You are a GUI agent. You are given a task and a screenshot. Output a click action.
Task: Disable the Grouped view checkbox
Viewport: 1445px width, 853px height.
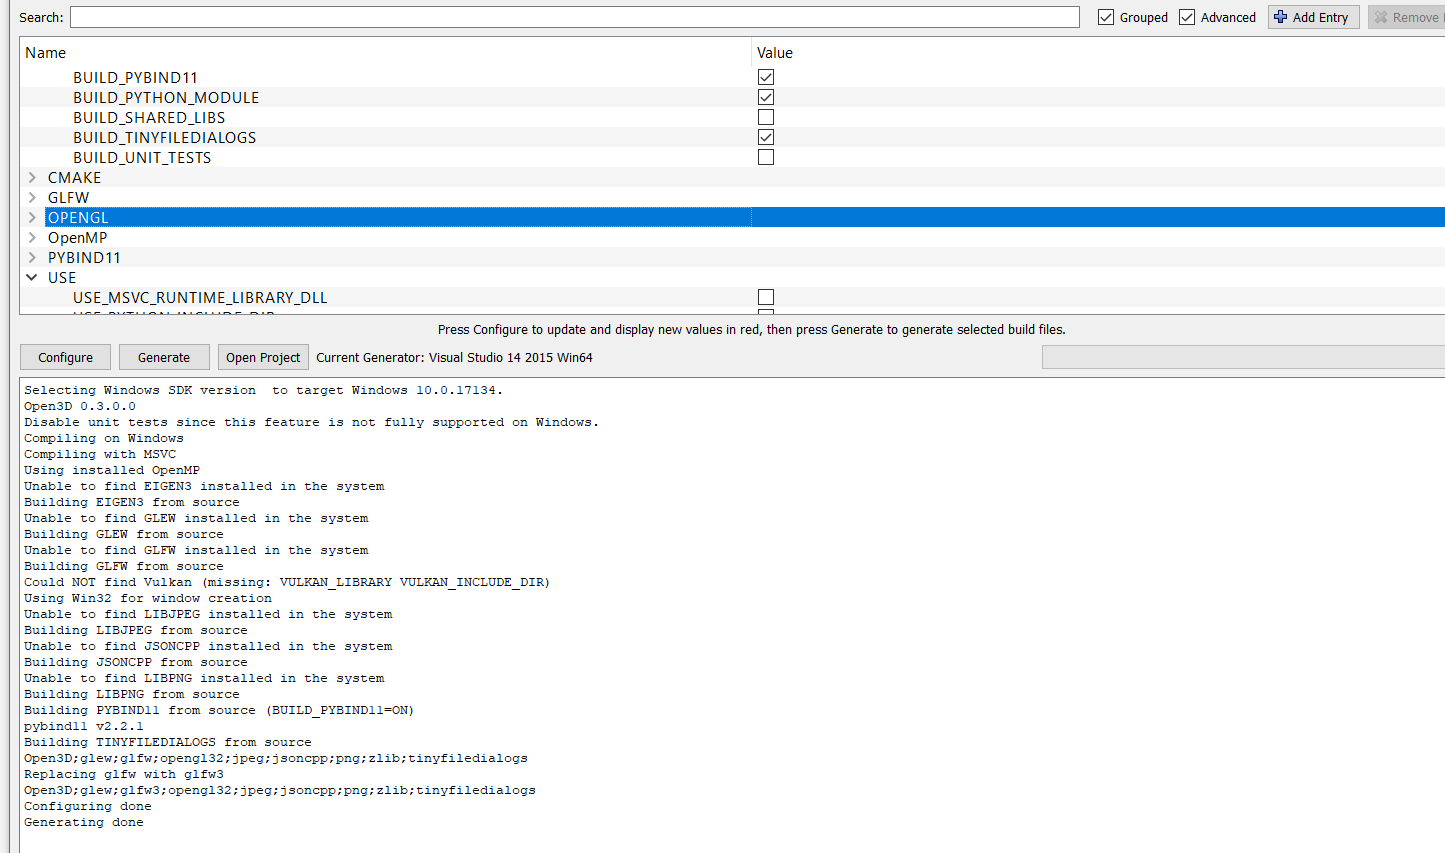(x=1105, y=16)
